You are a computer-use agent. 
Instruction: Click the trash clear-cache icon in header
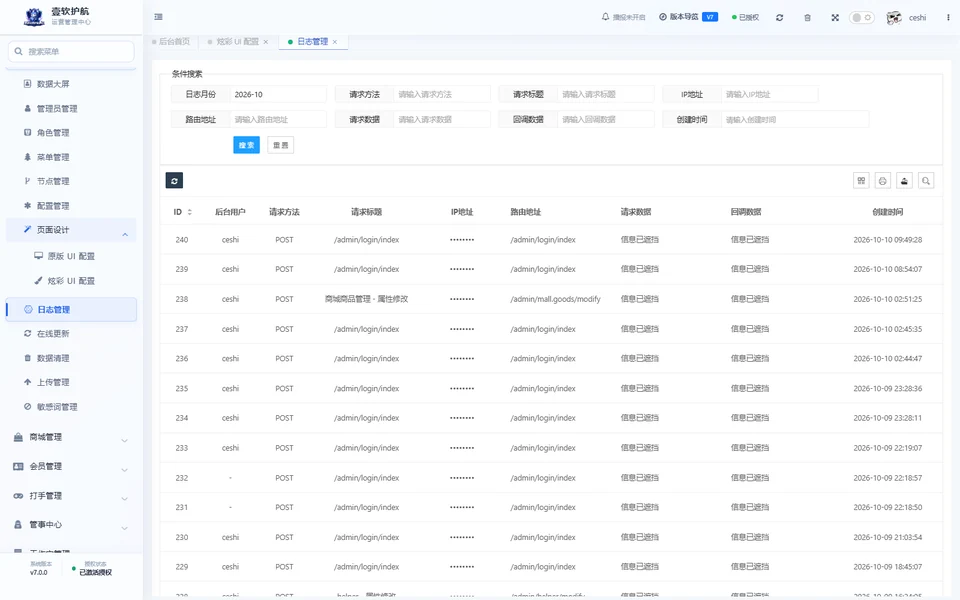pyautogui.click(x=808, y=18)
